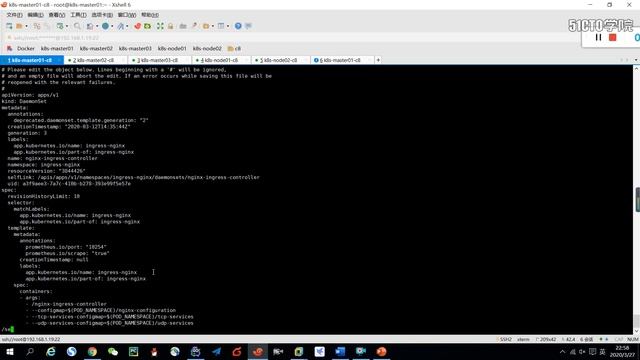Click the green Xmanager icon in toolbar
640x360 pixels.
point(147,26)
